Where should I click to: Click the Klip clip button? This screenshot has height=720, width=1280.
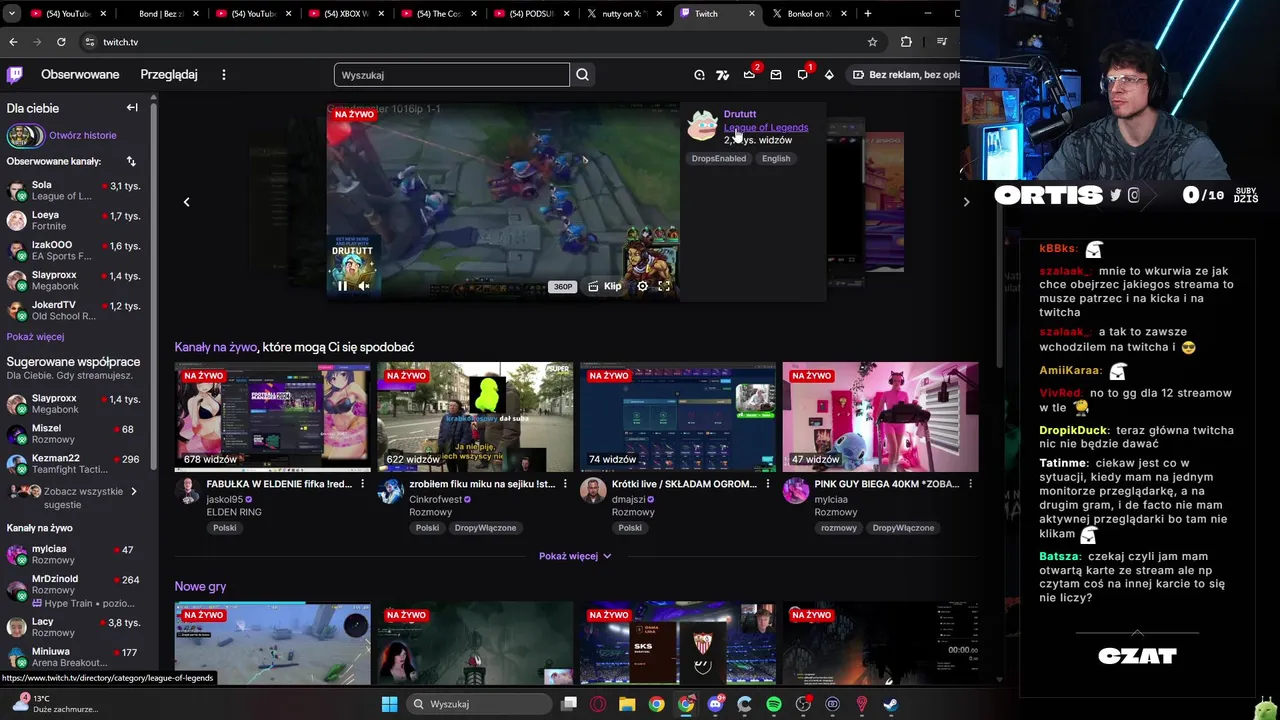(x=605, y=286)
